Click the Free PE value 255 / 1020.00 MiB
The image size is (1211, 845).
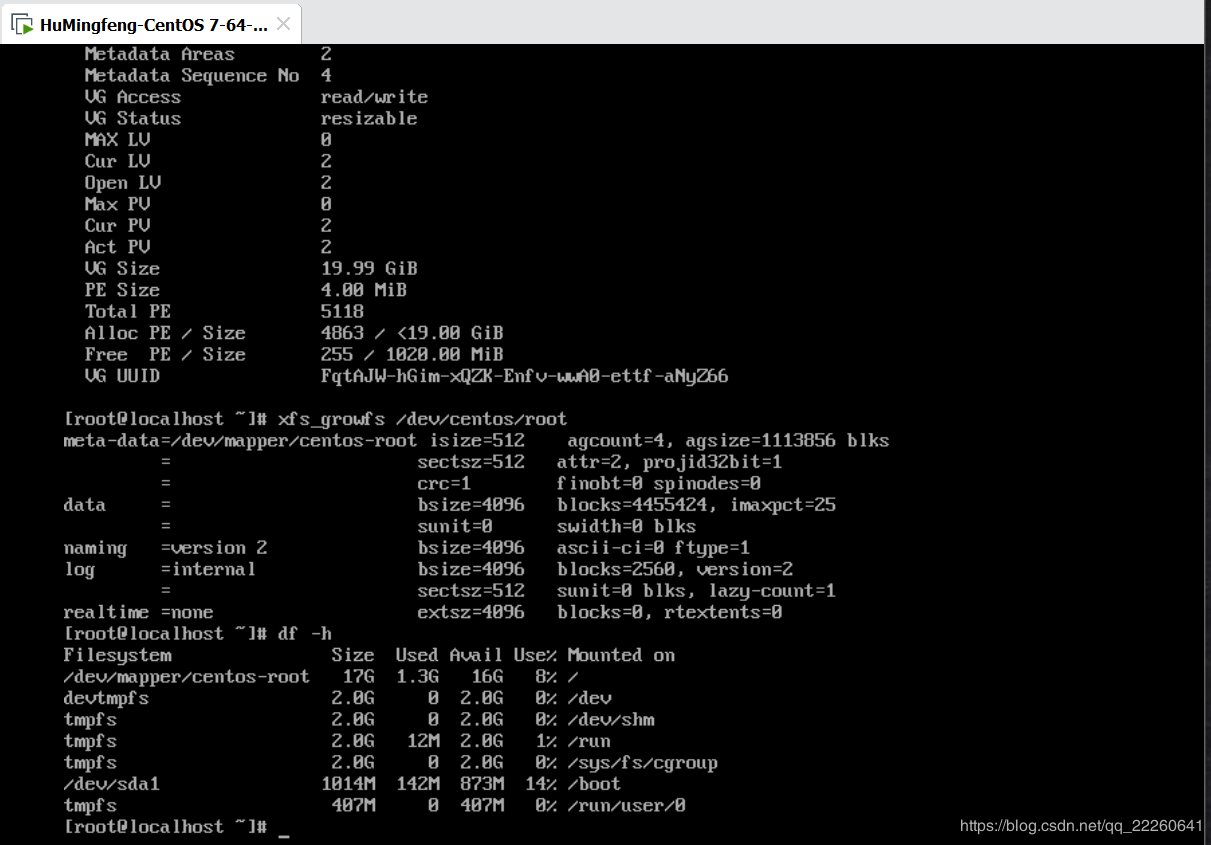(x=412, y=355)
